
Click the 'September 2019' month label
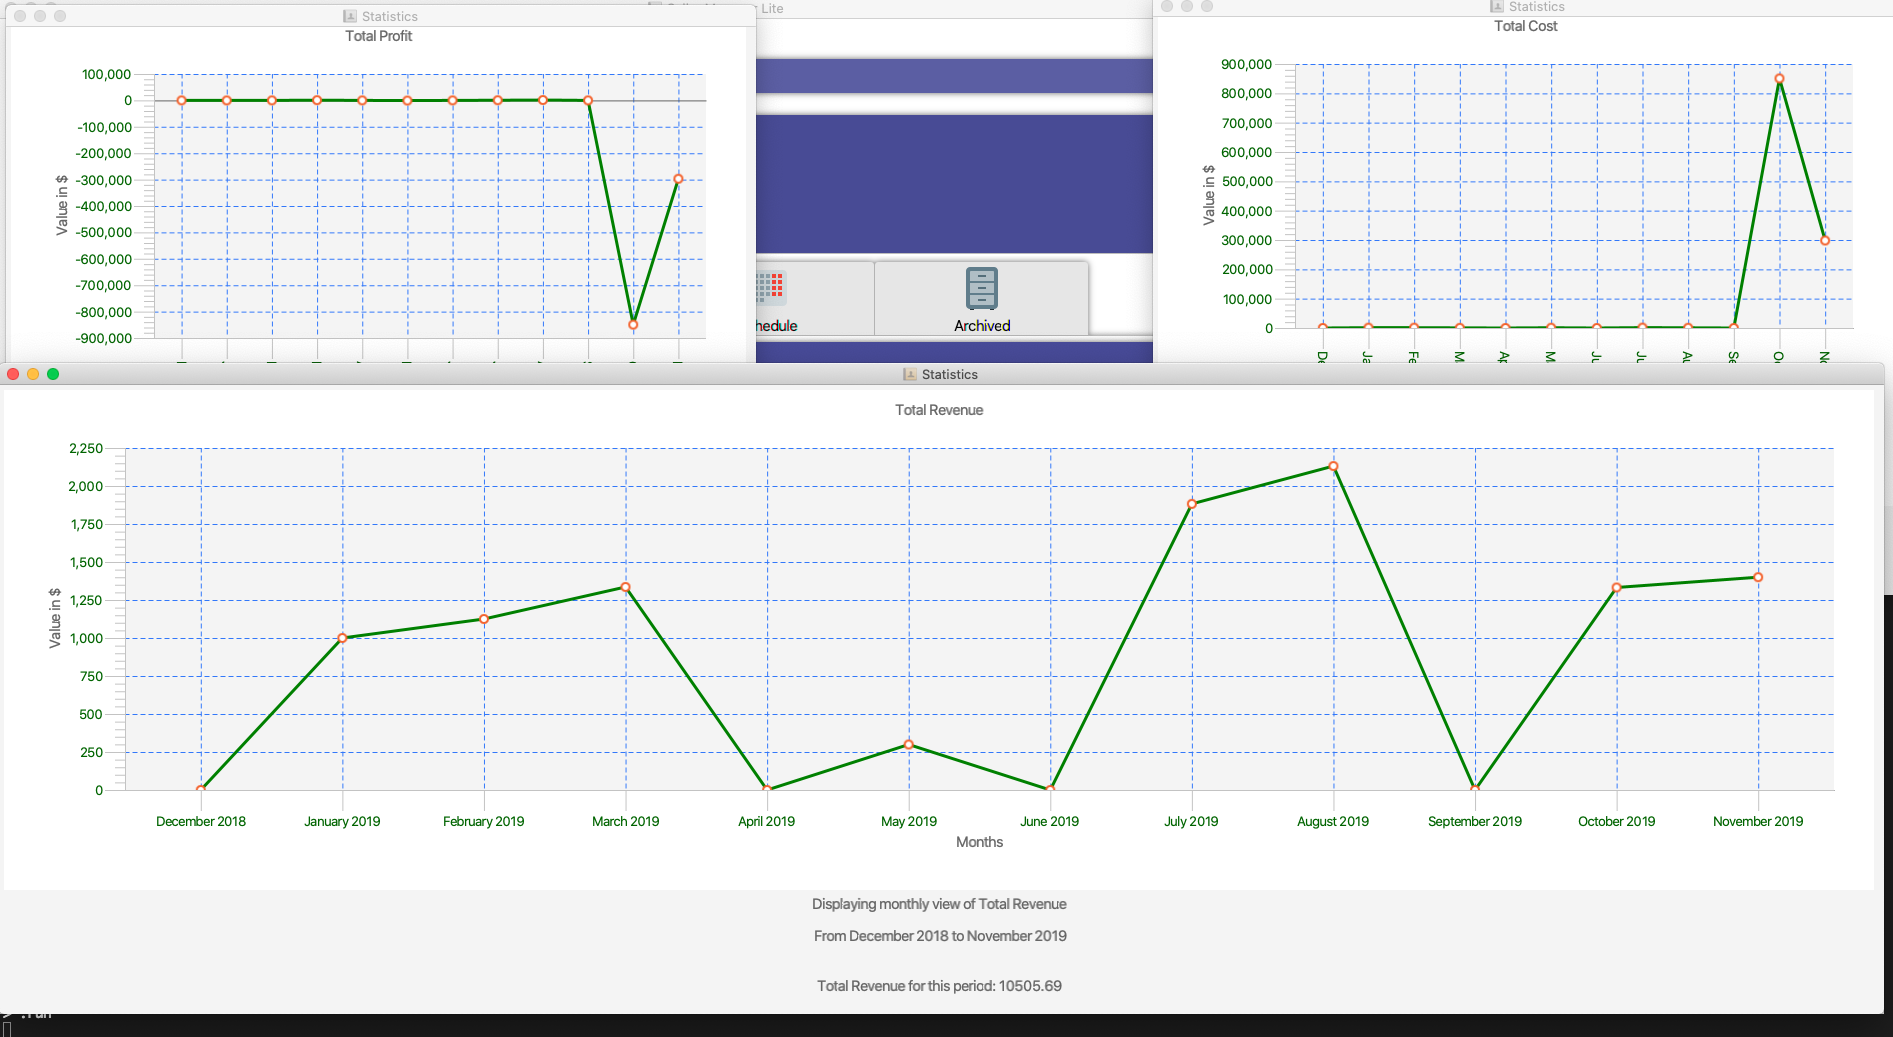click(x=1475, y=821)
